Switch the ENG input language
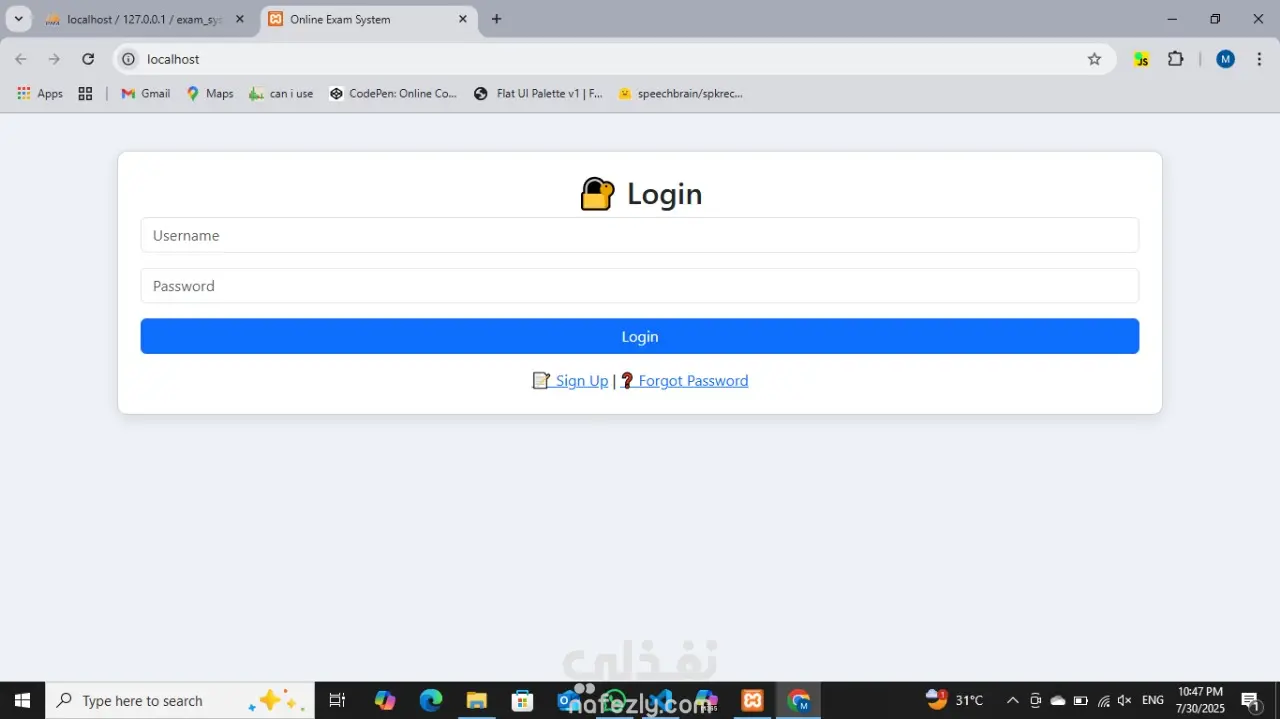 (1152, 700)
